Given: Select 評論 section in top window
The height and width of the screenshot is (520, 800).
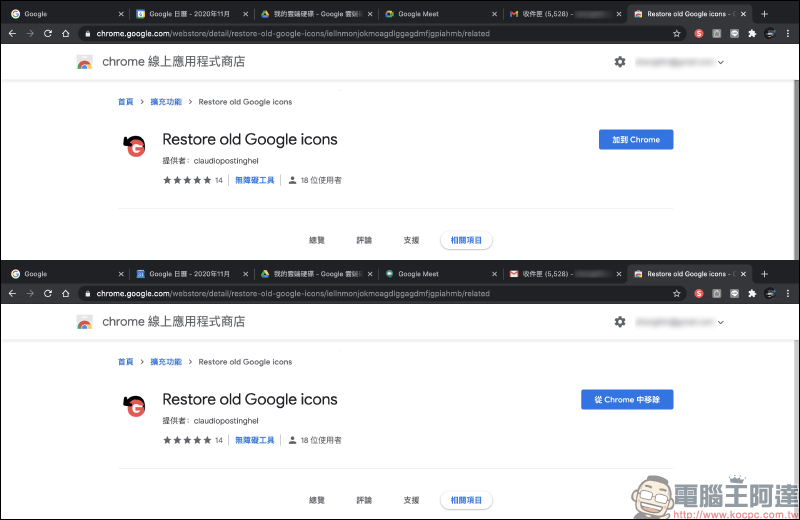Looking at the screenshot, I should tap(364, 240).
